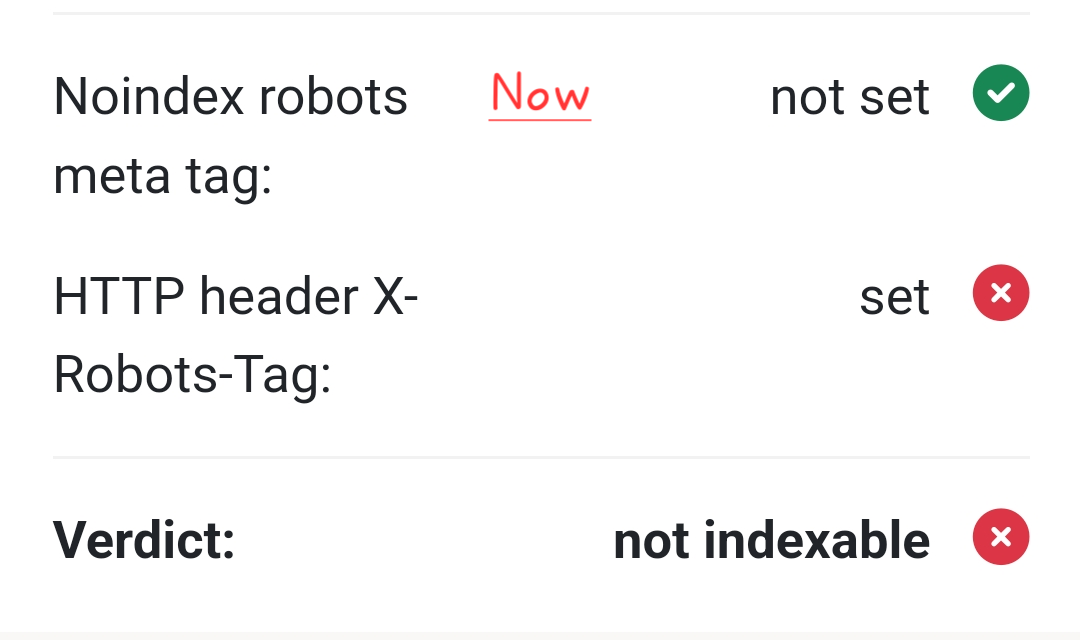Select the 'set' status value

pyautogui.click(x=895, y=295)
